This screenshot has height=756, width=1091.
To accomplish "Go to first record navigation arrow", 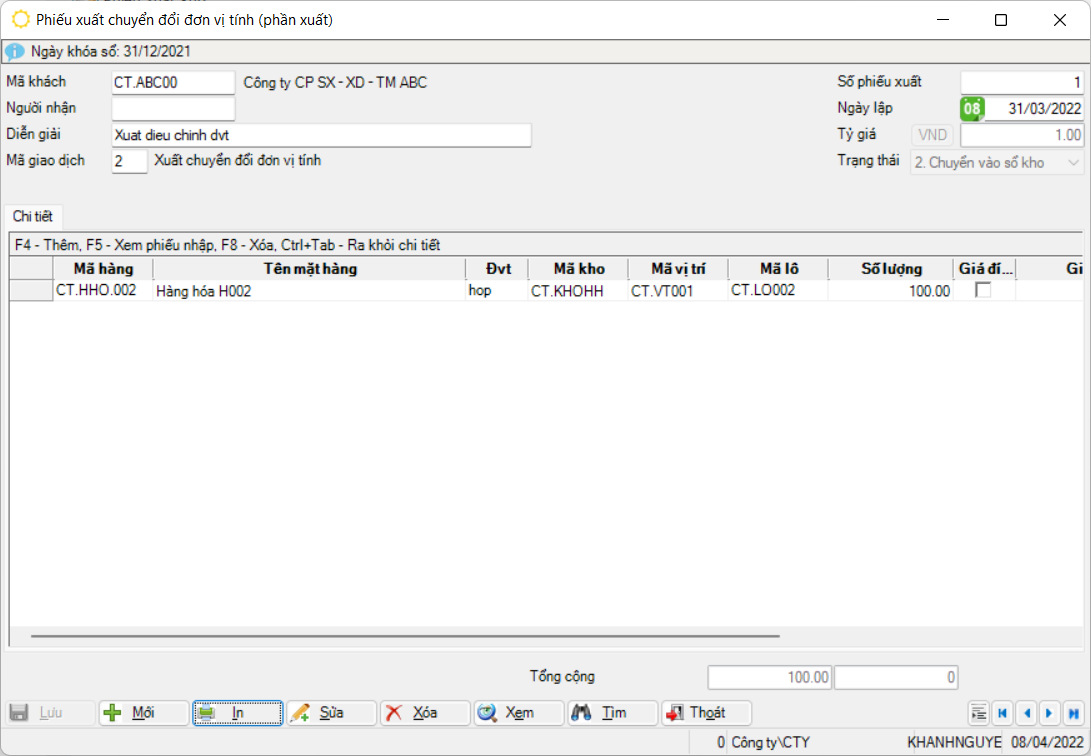I will pos(1002,713).
